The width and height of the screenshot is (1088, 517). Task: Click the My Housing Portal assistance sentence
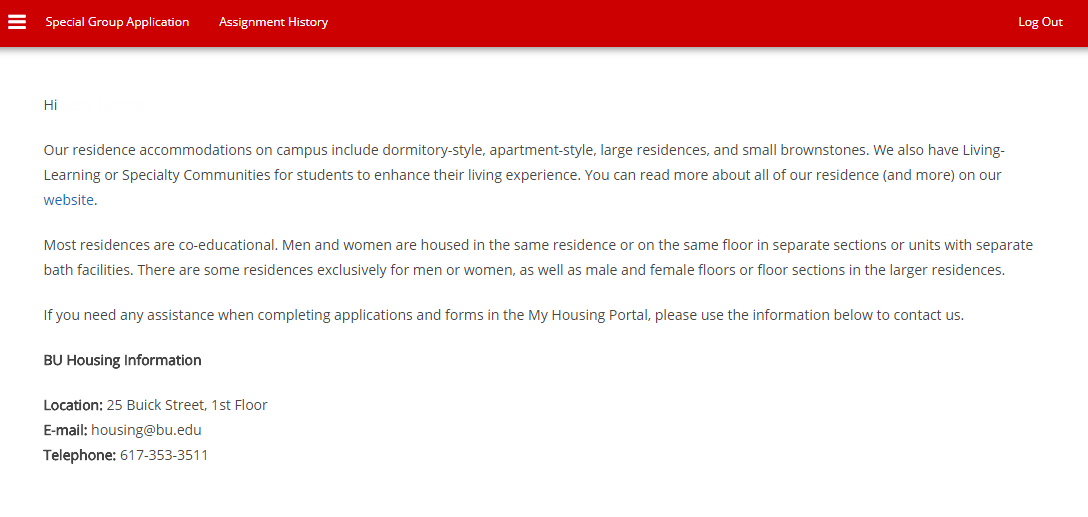(x=503, y=315)
